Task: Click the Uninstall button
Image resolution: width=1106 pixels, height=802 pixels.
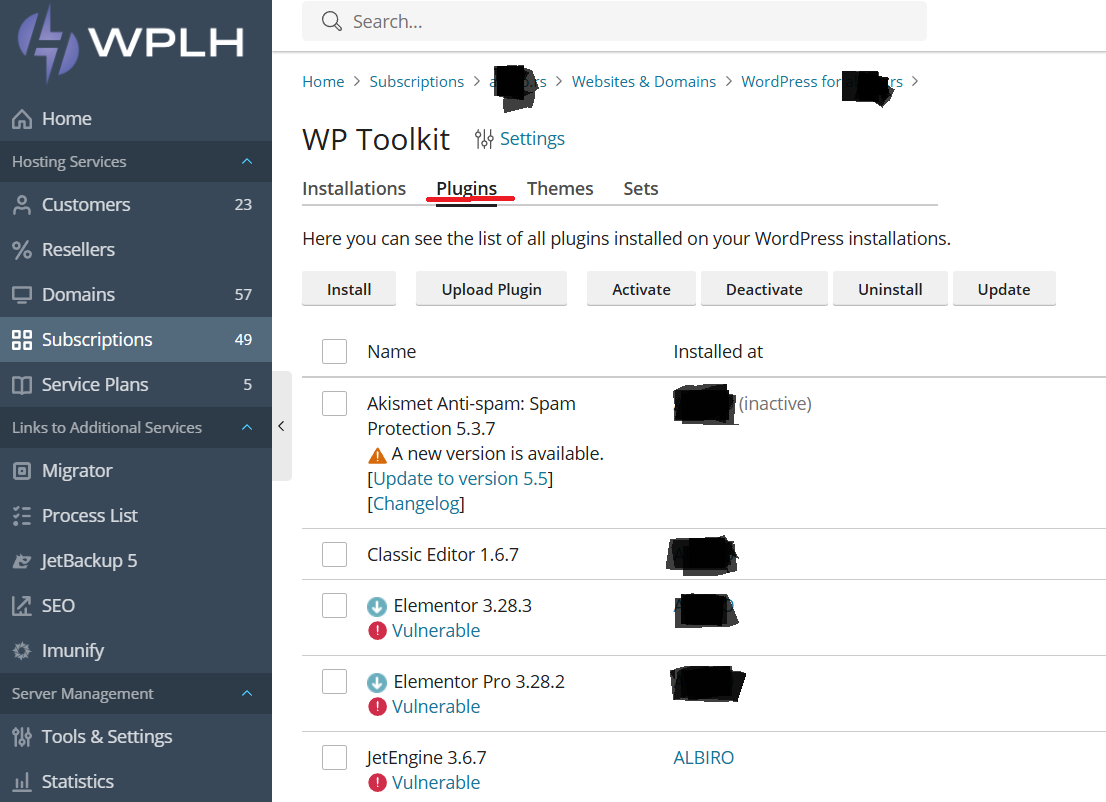Action: point(890,289)
